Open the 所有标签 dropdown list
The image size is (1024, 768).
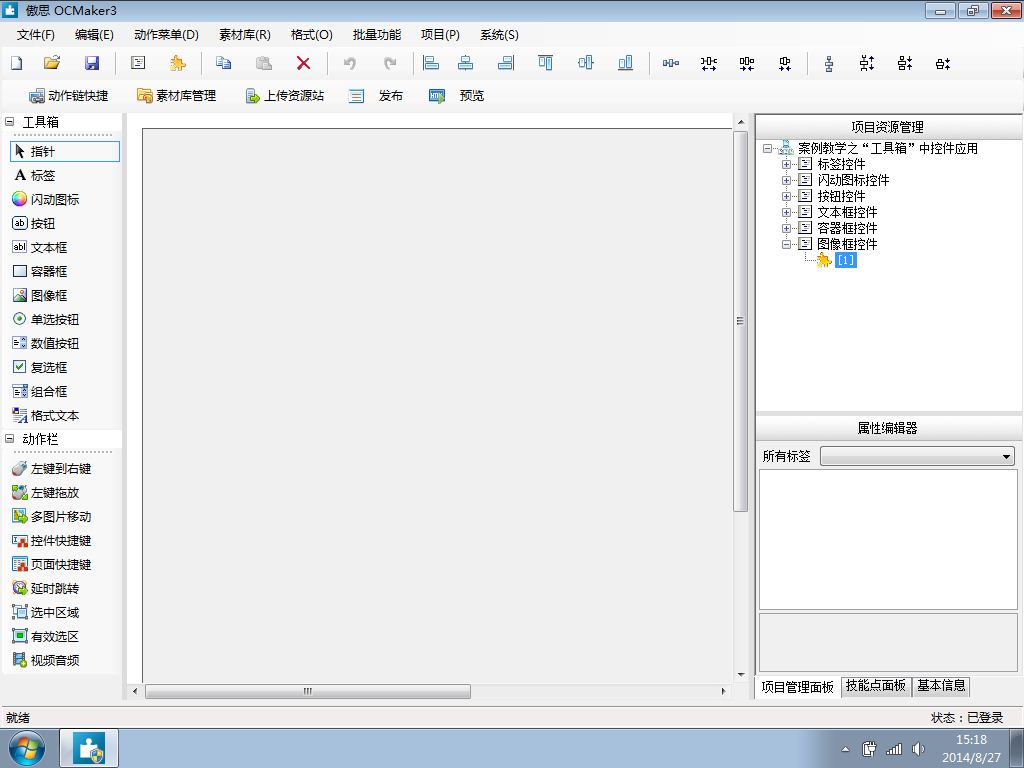point(1006,456)
